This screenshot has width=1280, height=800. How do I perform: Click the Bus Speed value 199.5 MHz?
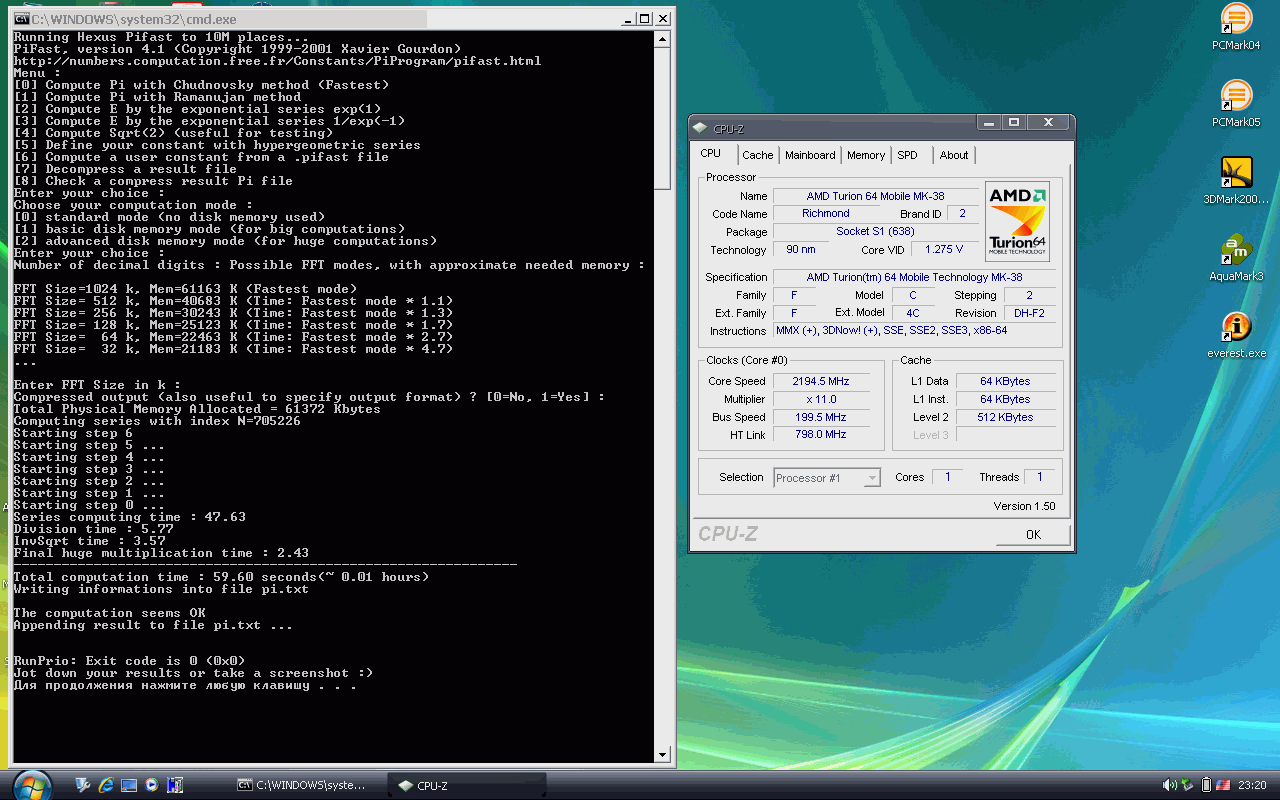[x=821, y=417]
